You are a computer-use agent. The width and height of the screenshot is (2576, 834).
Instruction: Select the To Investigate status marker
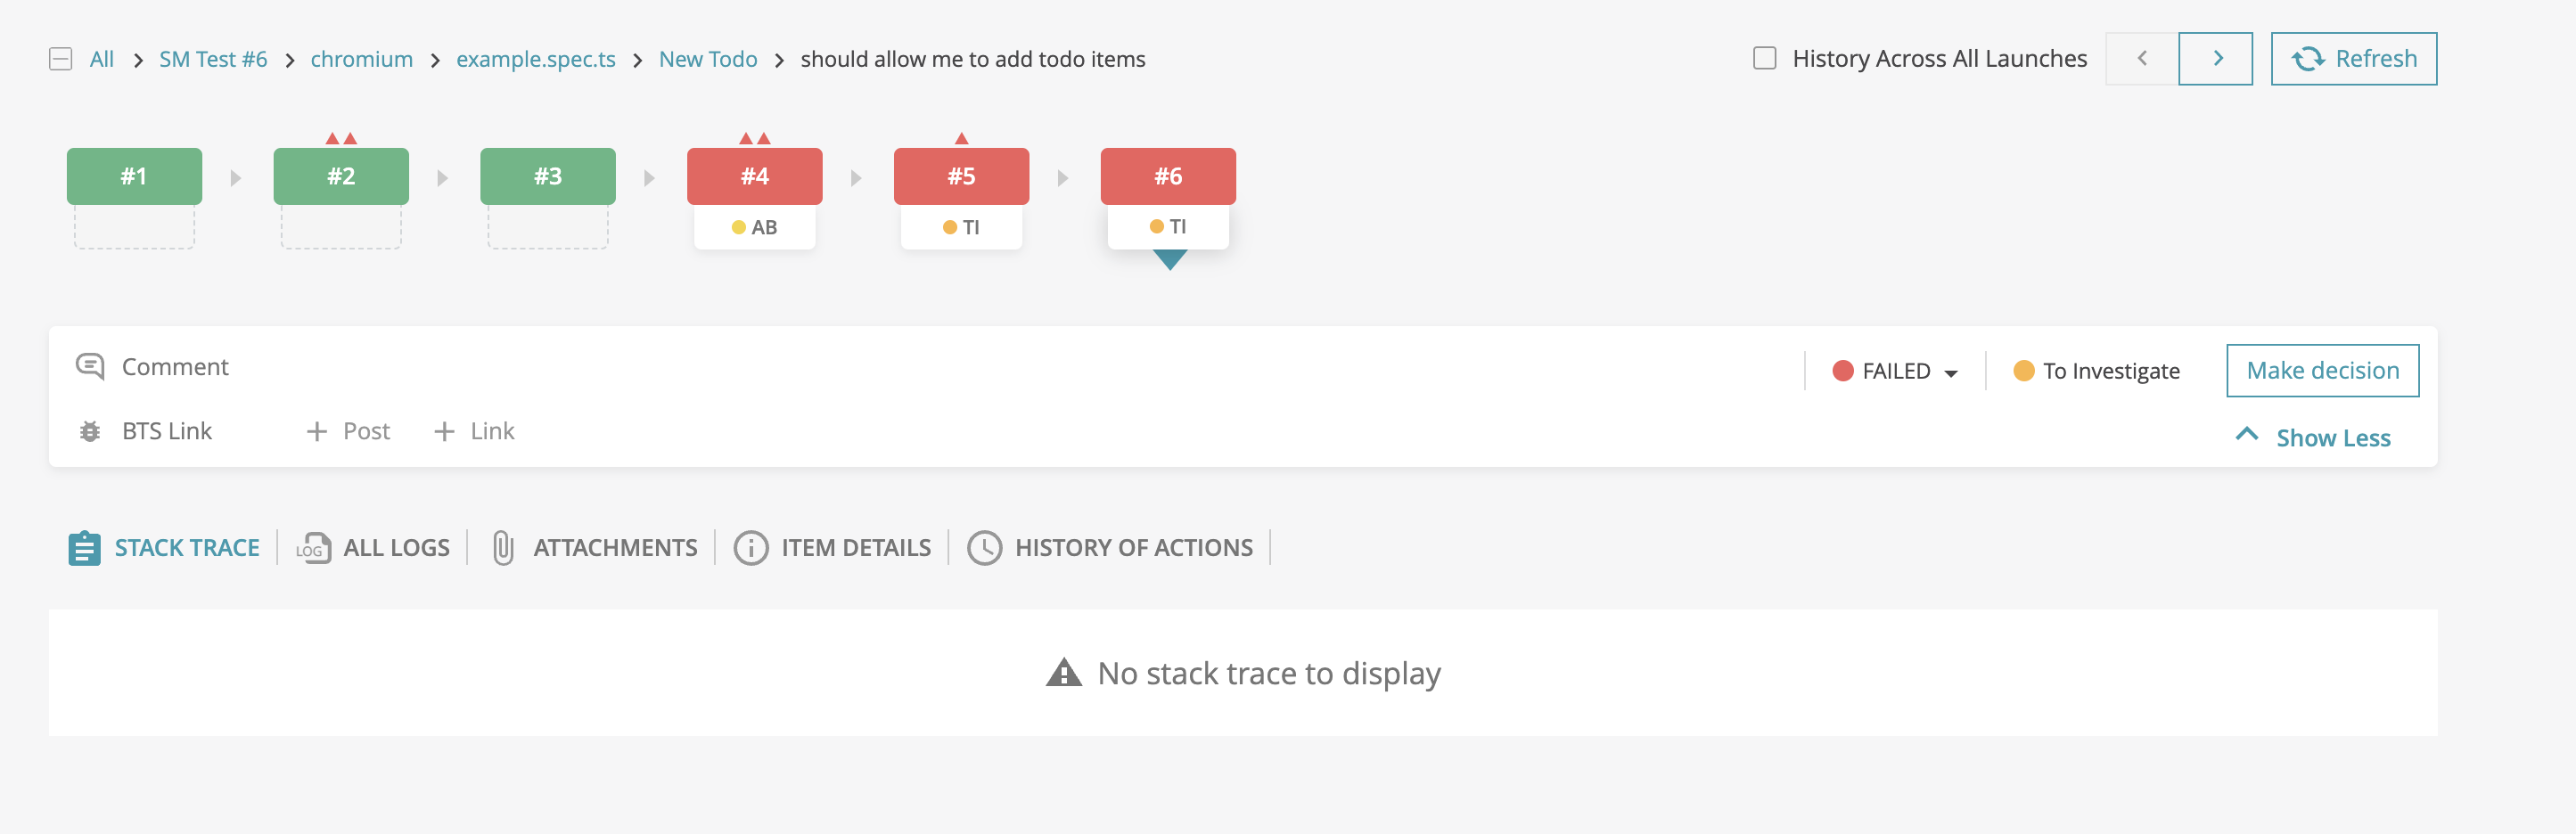pos(2095,370)
